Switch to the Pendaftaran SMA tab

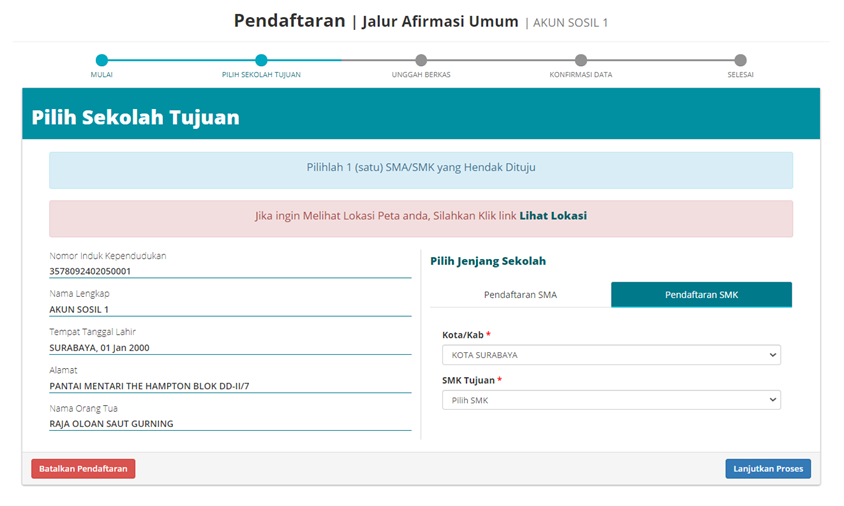(521, 295)
